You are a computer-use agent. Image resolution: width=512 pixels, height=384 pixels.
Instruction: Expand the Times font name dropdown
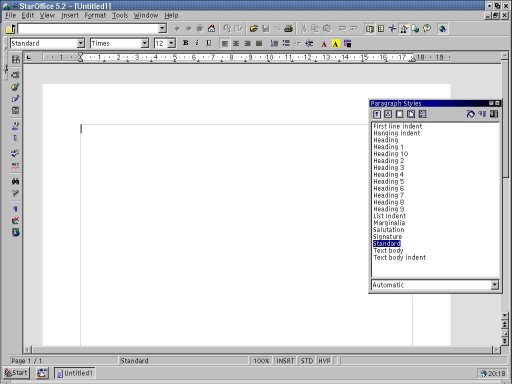(x=145, y=43)
